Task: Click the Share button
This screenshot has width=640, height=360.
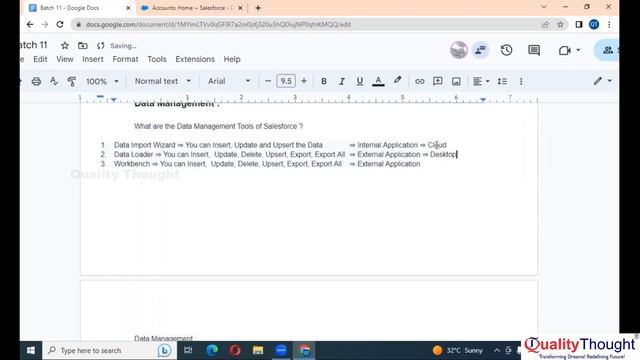Action: click(x=608, y=50)
